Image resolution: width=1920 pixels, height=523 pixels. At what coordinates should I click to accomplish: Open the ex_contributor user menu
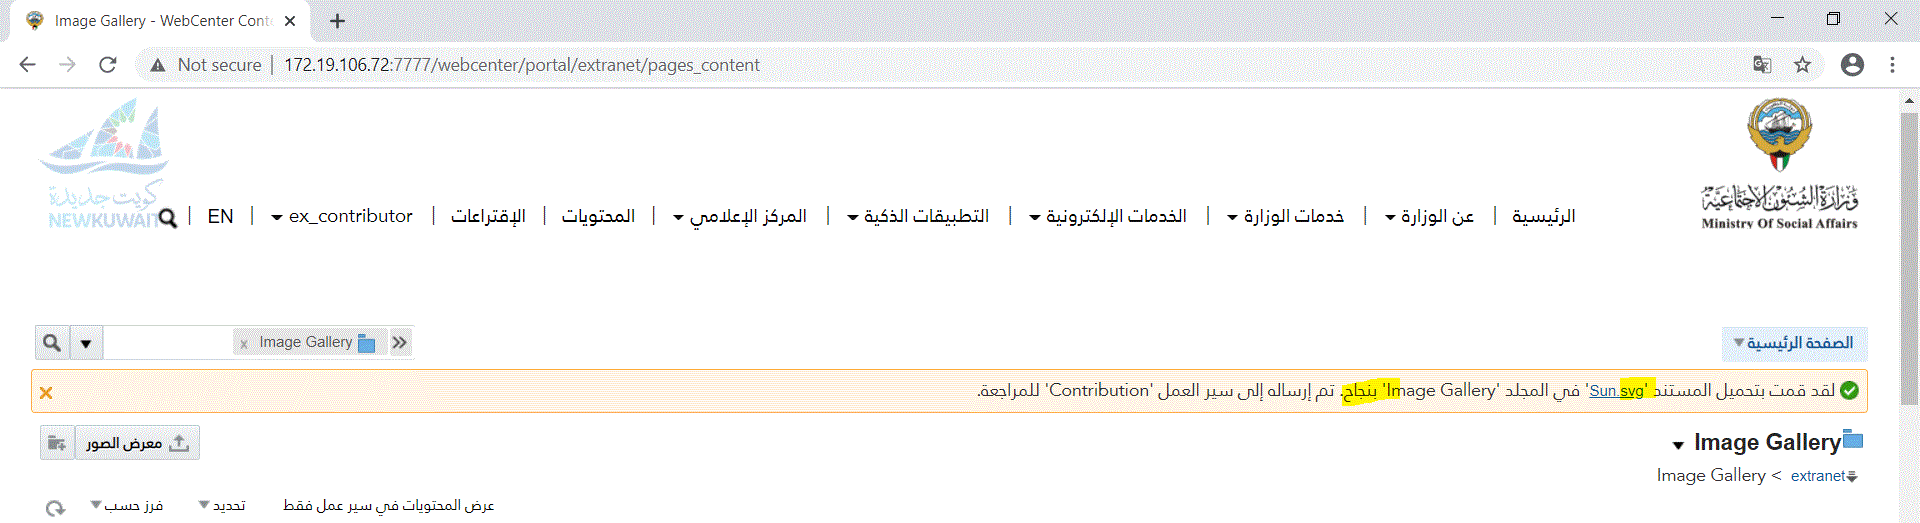342,216
